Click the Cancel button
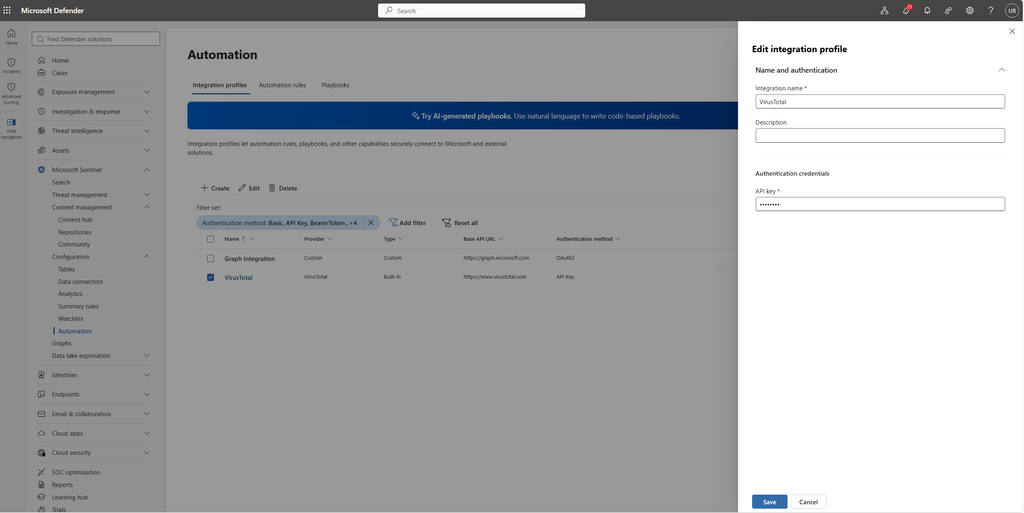Screen dimensions: 1024x513 click(x=808, y=502)
